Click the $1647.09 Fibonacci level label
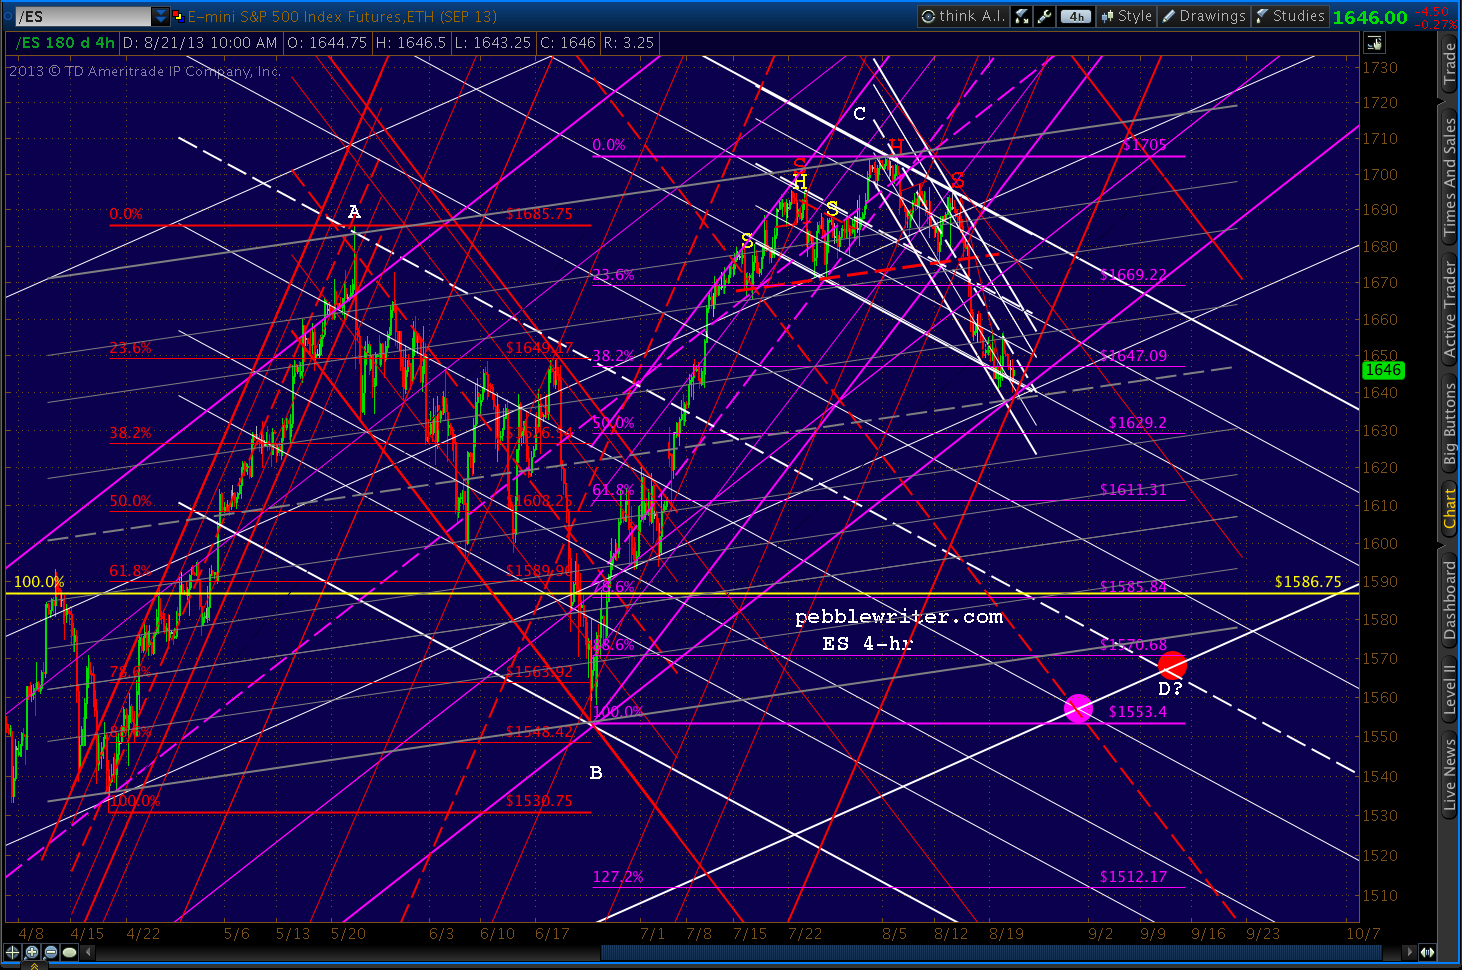This screenshot has height=970, width=1462. (x=1133, y=355)
